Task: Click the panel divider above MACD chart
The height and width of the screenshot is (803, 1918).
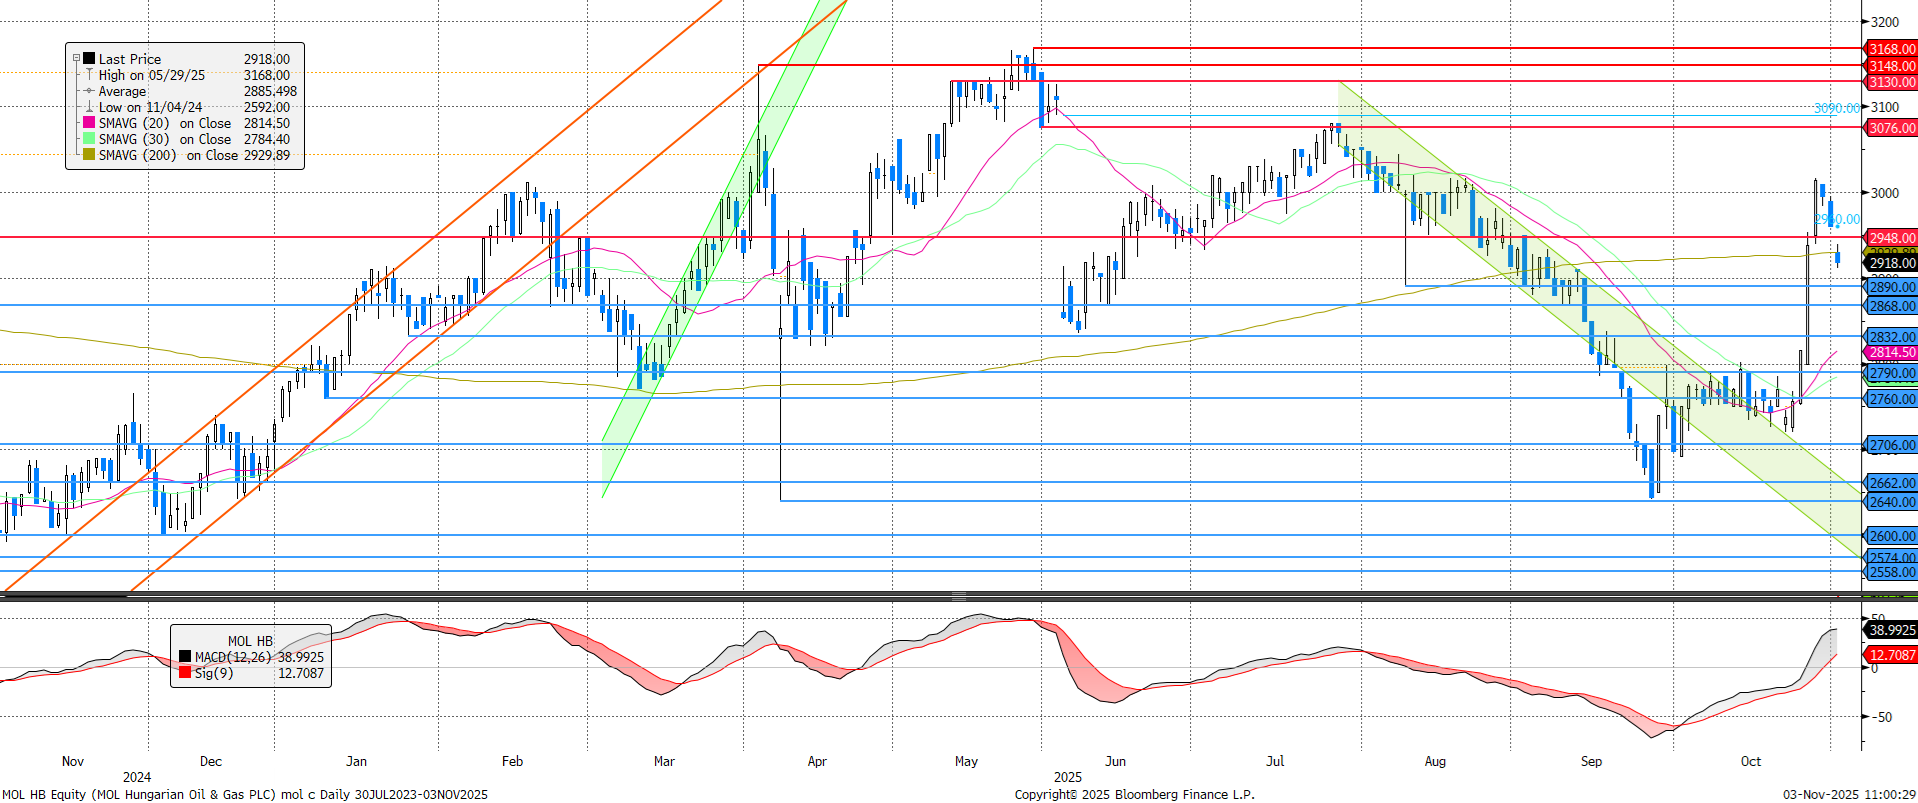Action: tap(958, 597)
